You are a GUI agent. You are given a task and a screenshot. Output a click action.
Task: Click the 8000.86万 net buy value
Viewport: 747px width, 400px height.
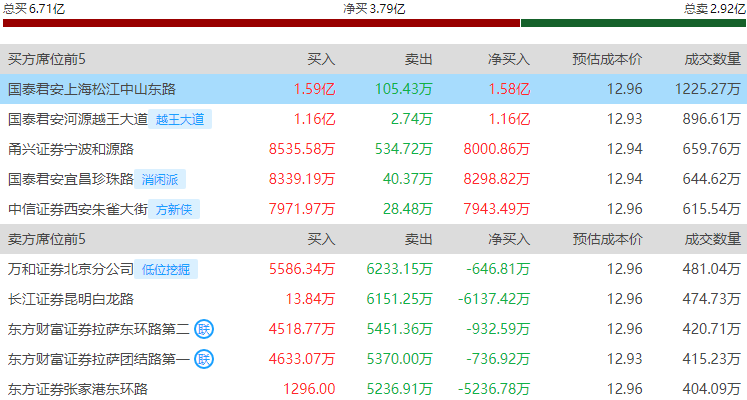point(497,149)
